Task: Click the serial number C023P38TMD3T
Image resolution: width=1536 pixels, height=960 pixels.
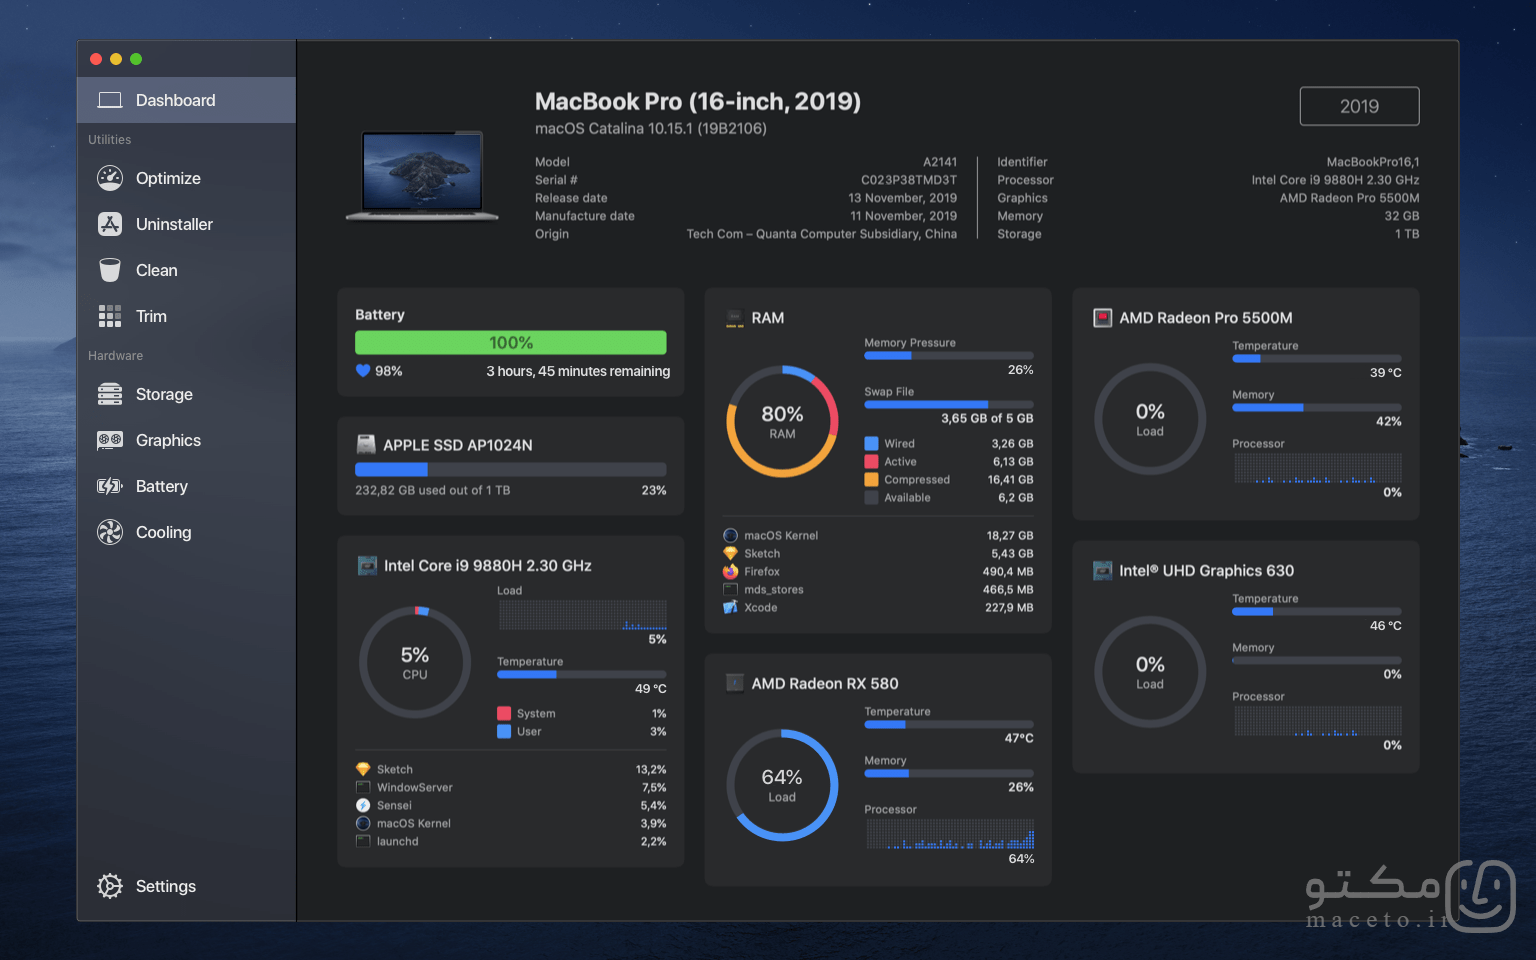Action: coord(909,180)
